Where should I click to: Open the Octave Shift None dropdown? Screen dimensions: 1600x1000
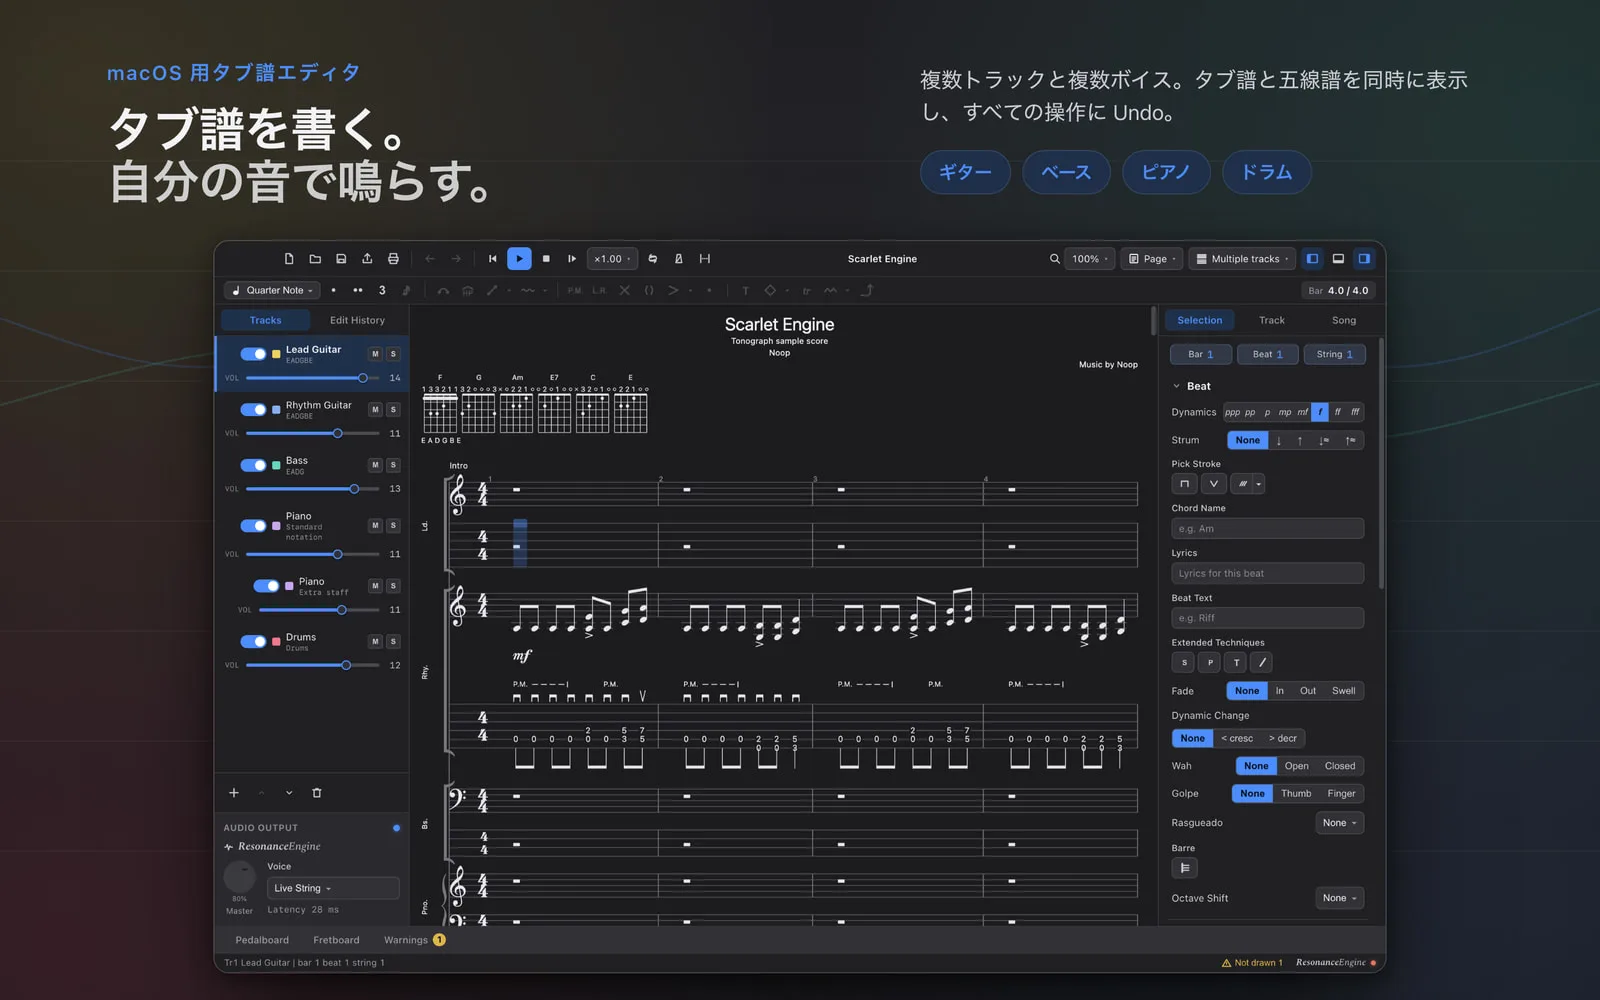[x=1340, y=898]
